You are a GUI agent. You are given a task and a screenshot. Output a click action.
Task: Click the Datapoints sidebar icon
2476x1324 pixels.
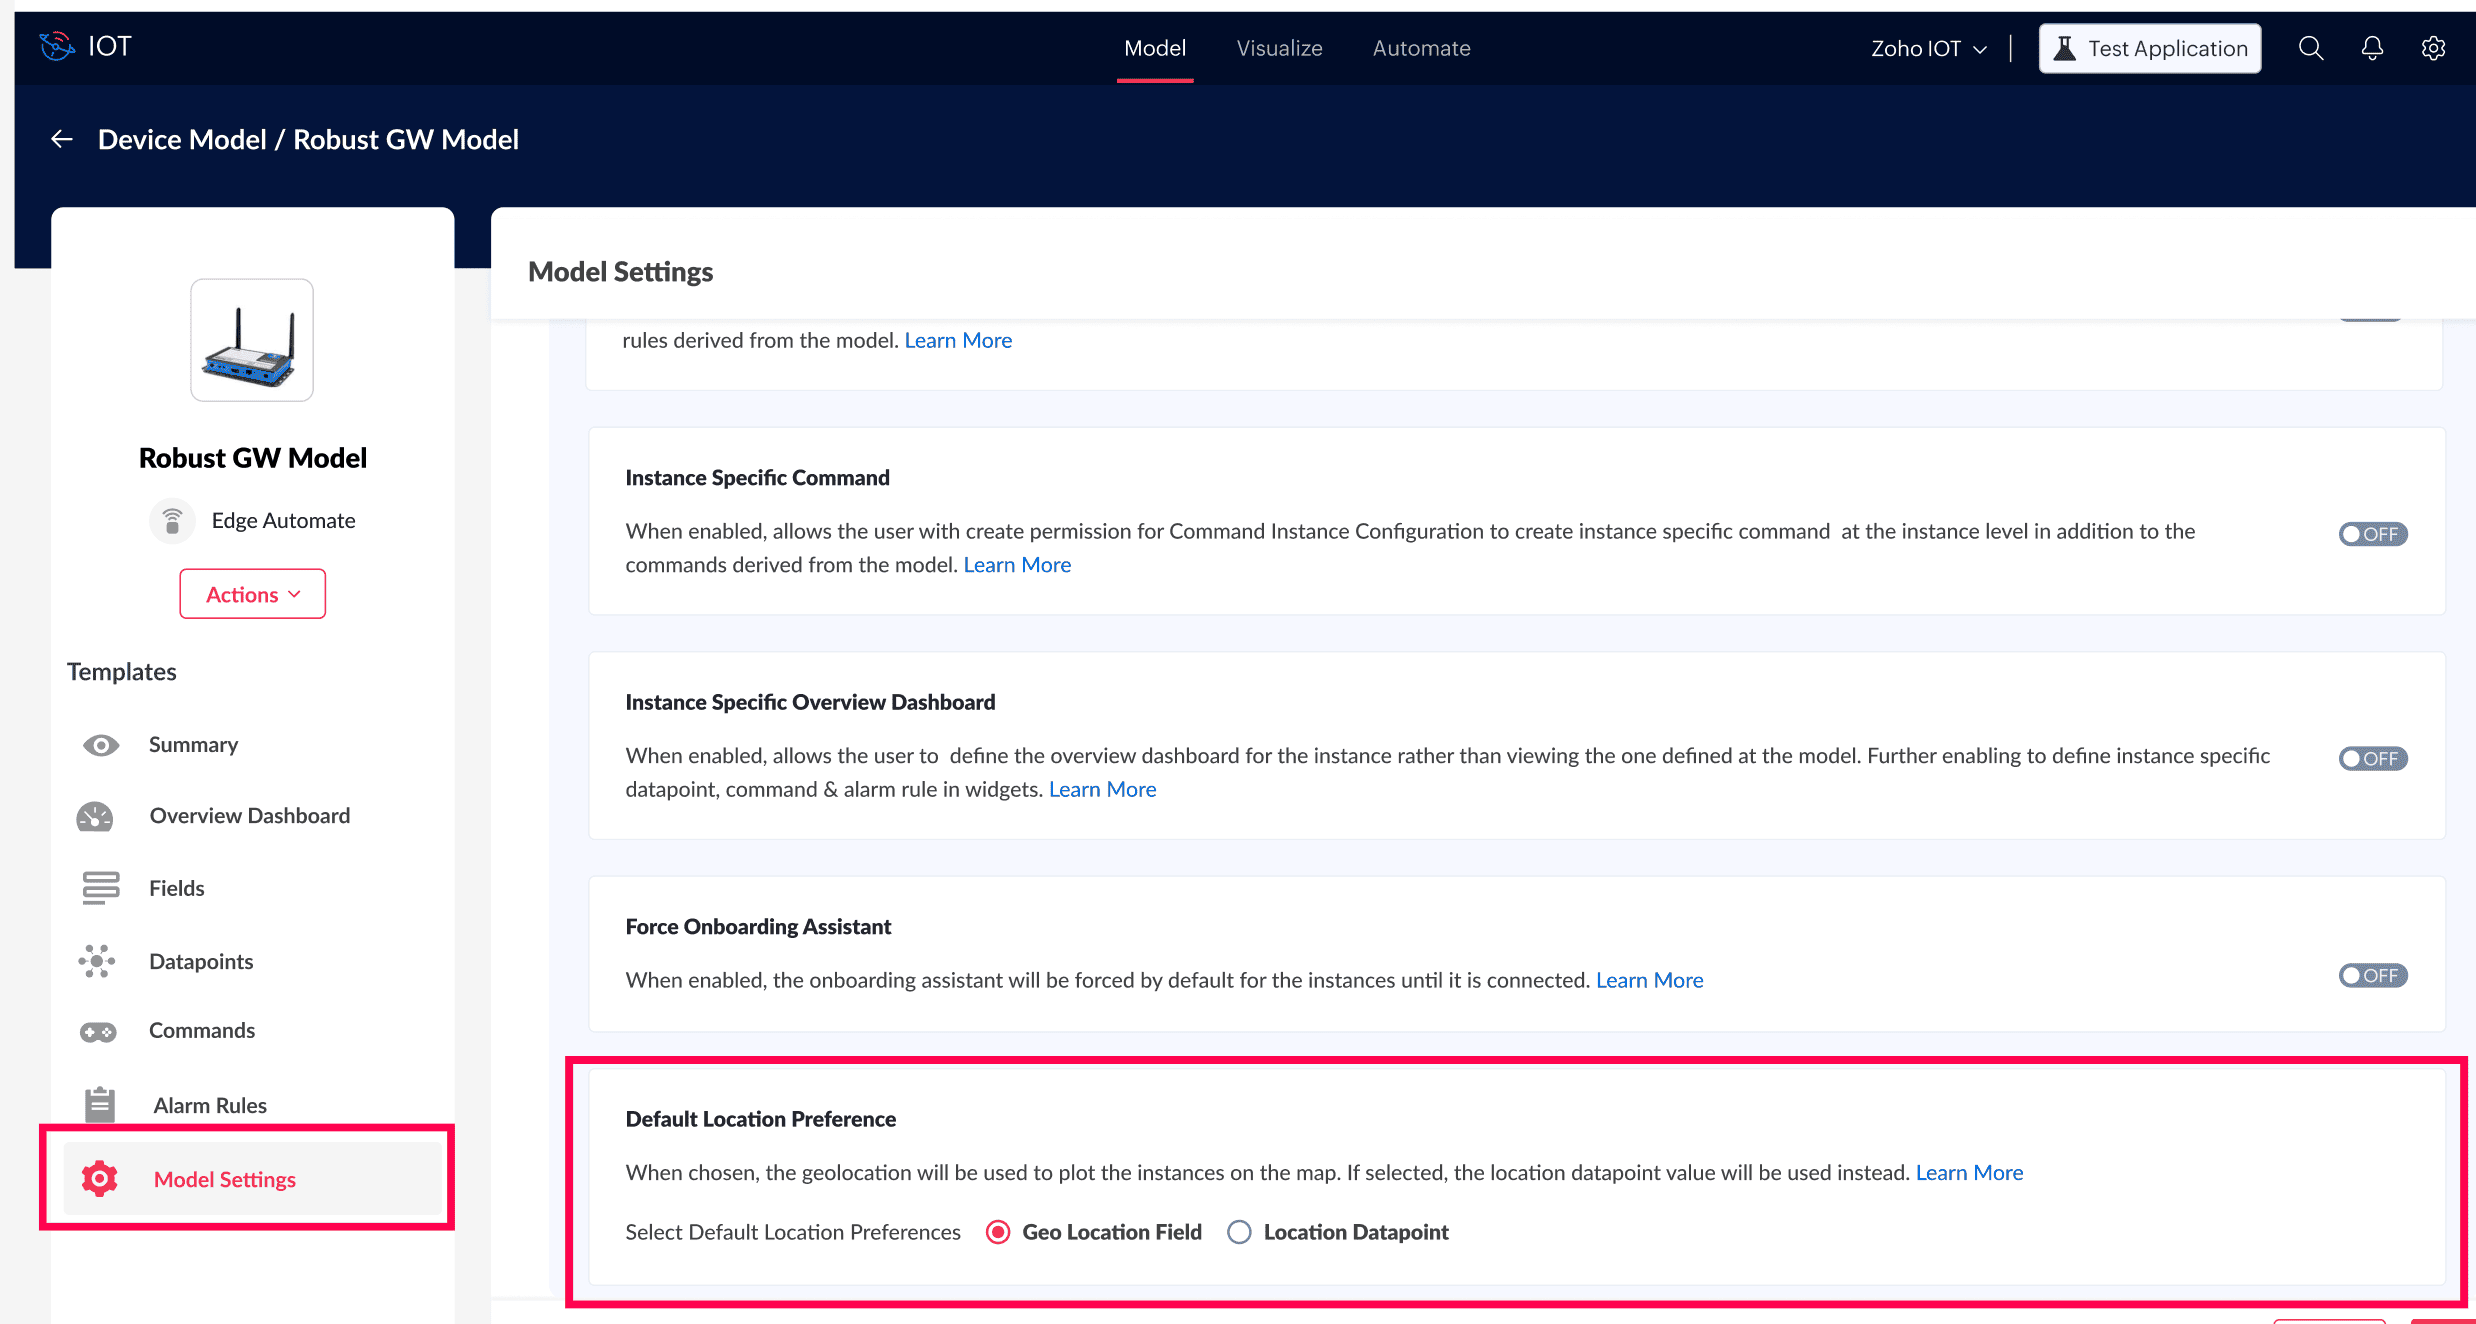point(97,961)
